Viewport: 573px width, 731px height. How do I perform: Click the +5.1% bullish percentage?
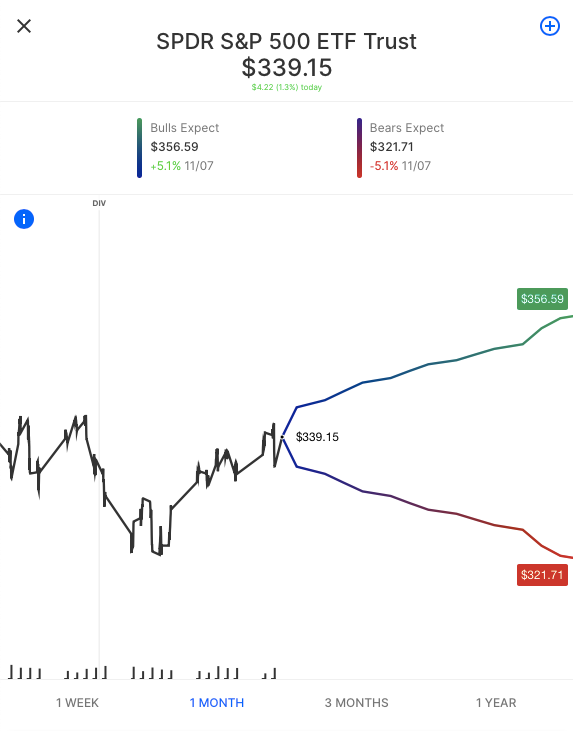point(166,166)
